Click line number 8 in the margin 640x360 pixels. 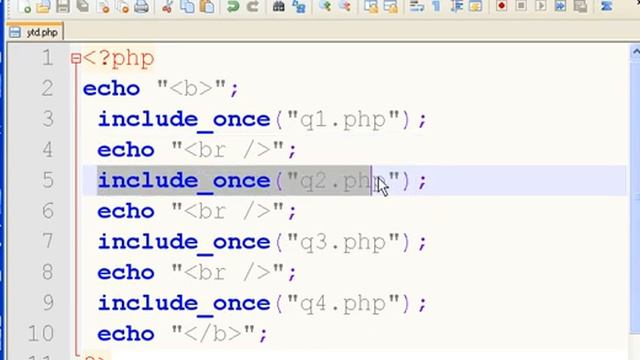coord(47,272)
